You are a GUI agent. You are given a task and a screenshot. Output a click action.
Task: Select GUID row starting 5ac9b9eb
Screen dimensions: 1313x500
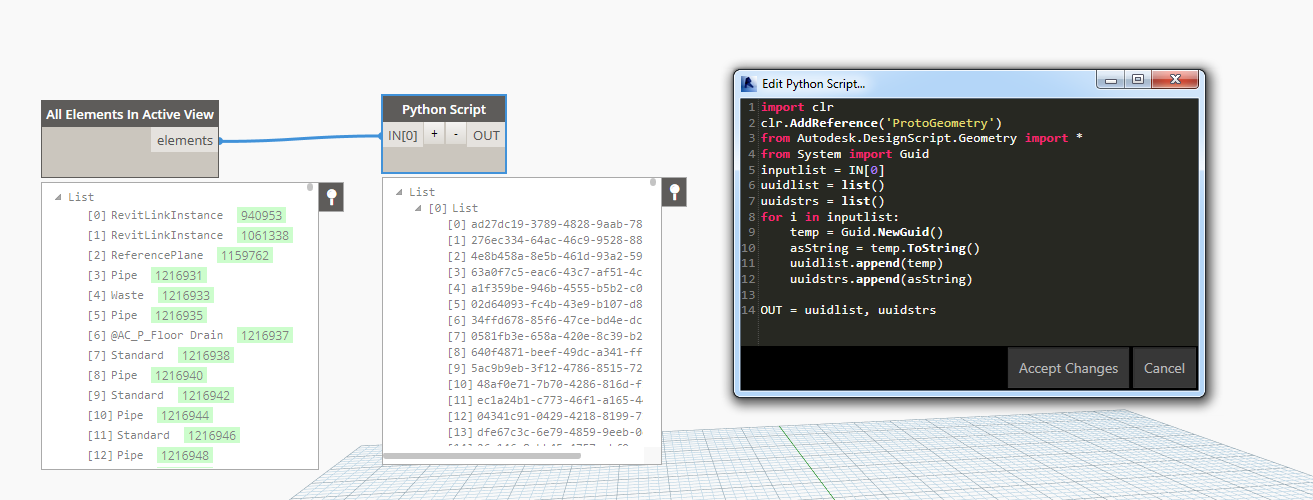(545, 368)
